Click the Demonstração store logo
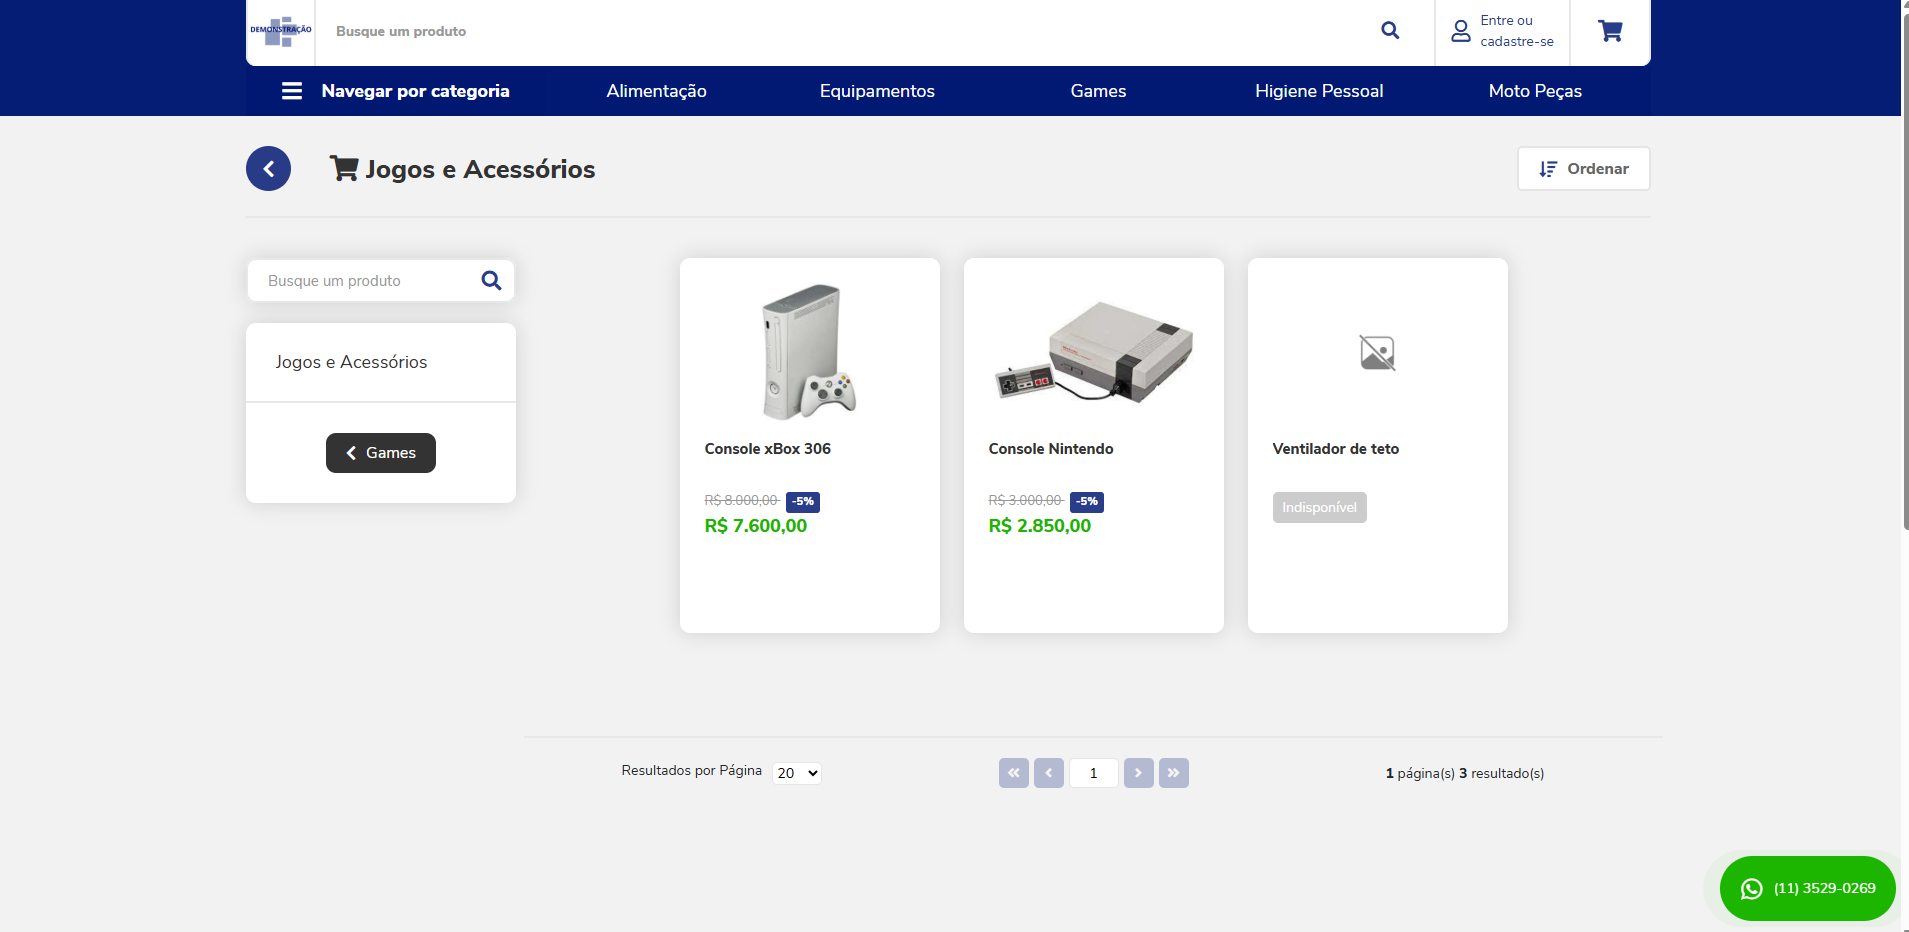Screen dimensions: 1909x932 pyautogui.click(x=281, y=31)
